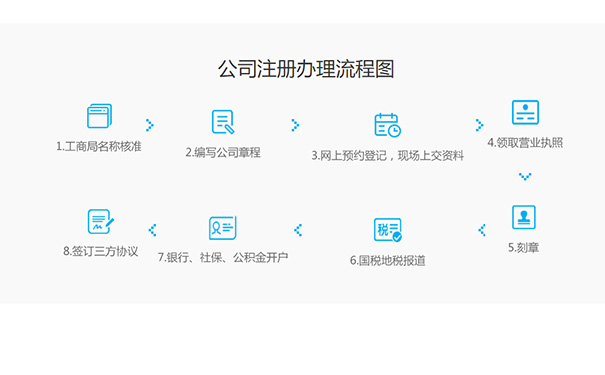Click the license card icon above 领取营业执照

[x=525, y=112]
